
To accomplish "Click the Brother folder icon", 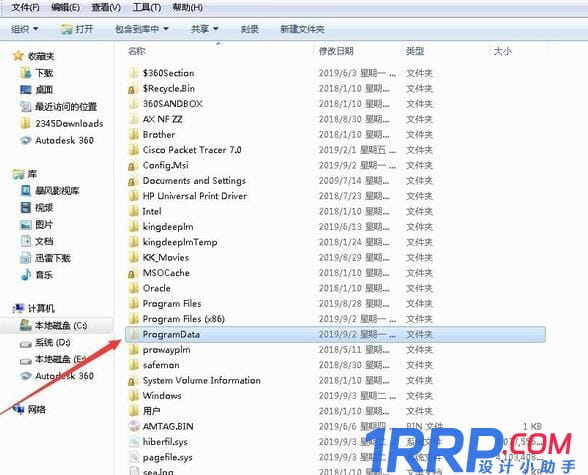I will click(133, 135).
